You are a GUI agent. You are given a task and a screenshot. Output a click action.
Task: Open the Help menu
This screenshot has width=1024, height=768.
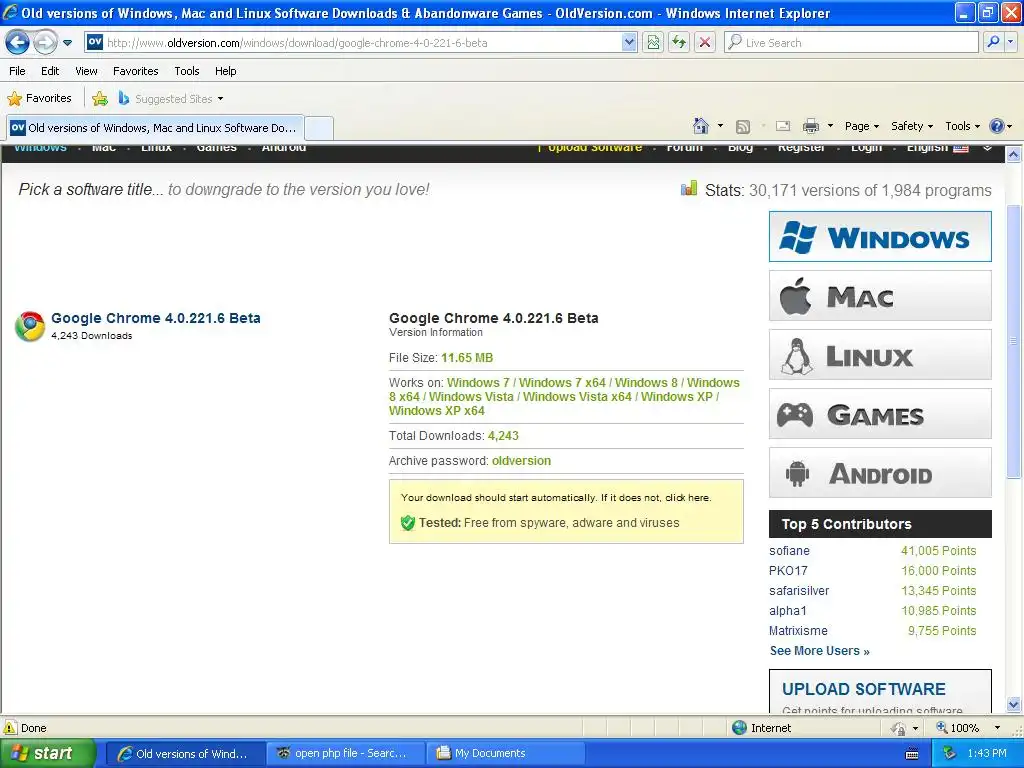coord(225,71)
